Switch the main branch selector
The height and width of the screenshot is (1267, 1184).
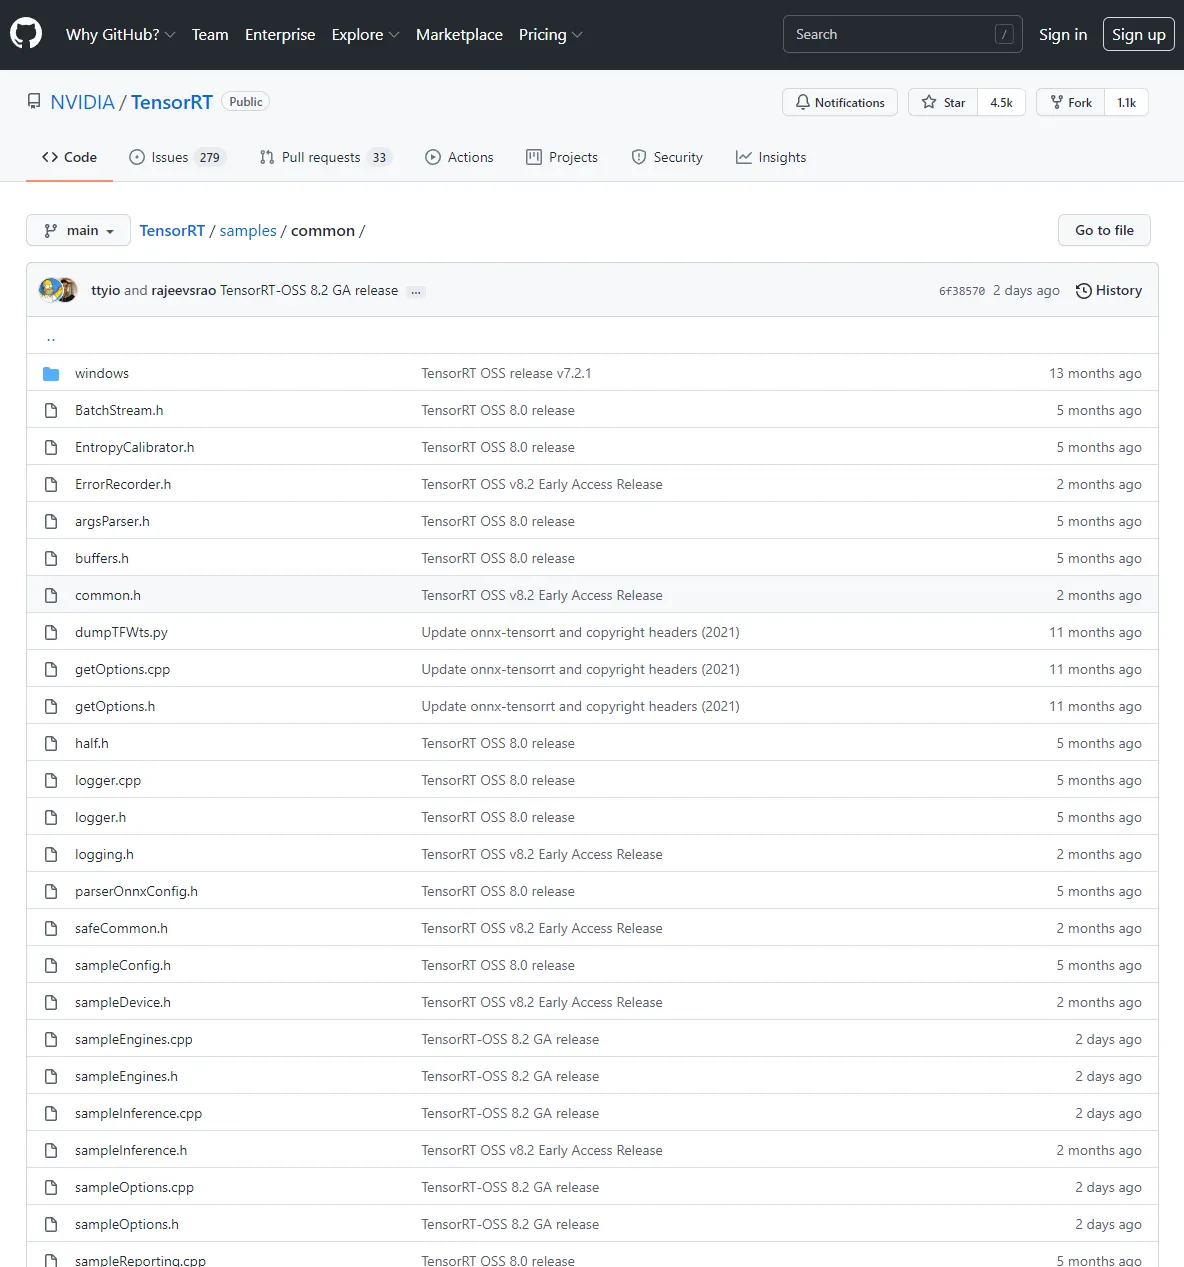[x=78, y=230]
